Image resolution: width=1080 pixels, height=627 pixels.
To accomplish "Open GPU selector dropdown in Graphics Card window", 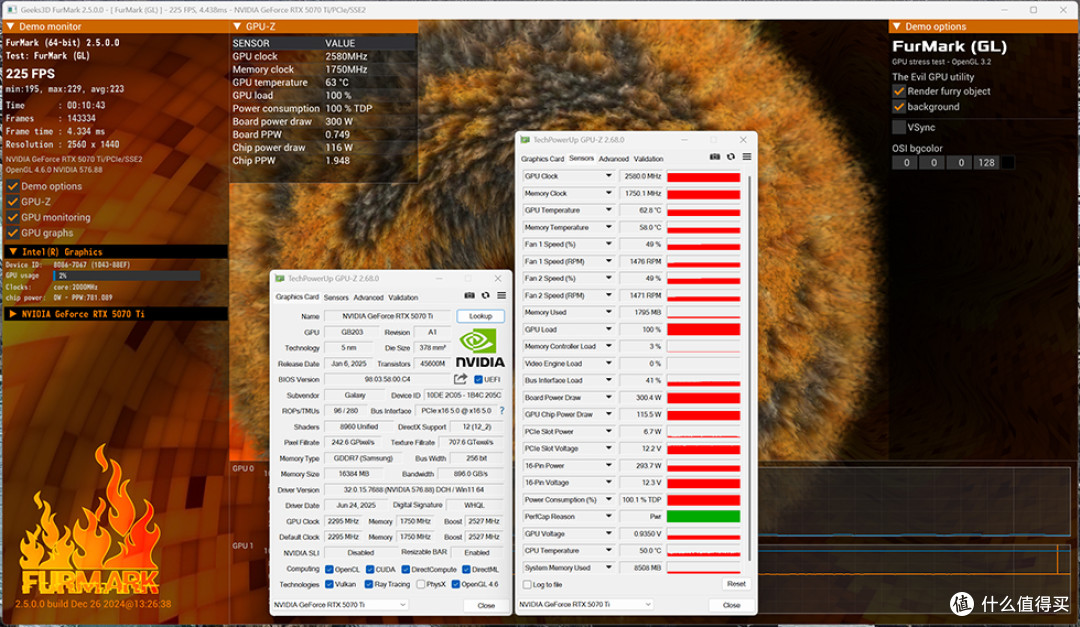I will 340,604.
